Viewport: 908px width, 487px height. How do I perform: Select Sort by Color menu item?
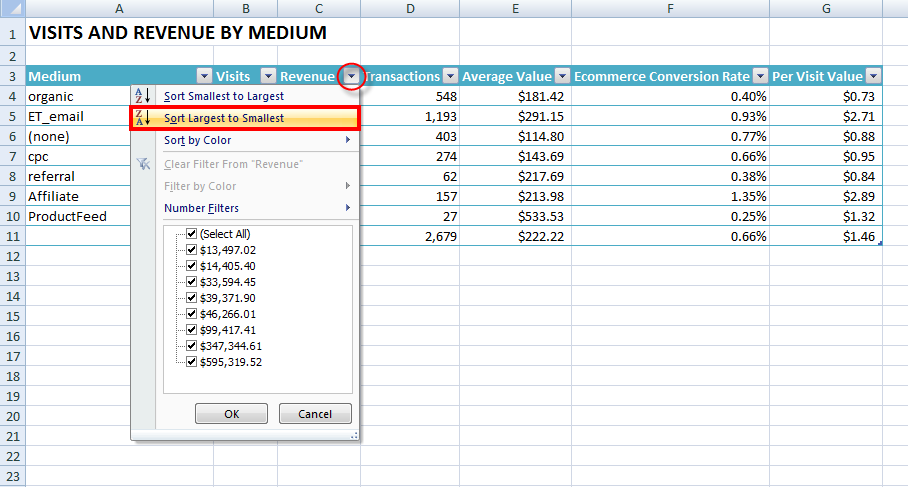[x=246, y=140]
